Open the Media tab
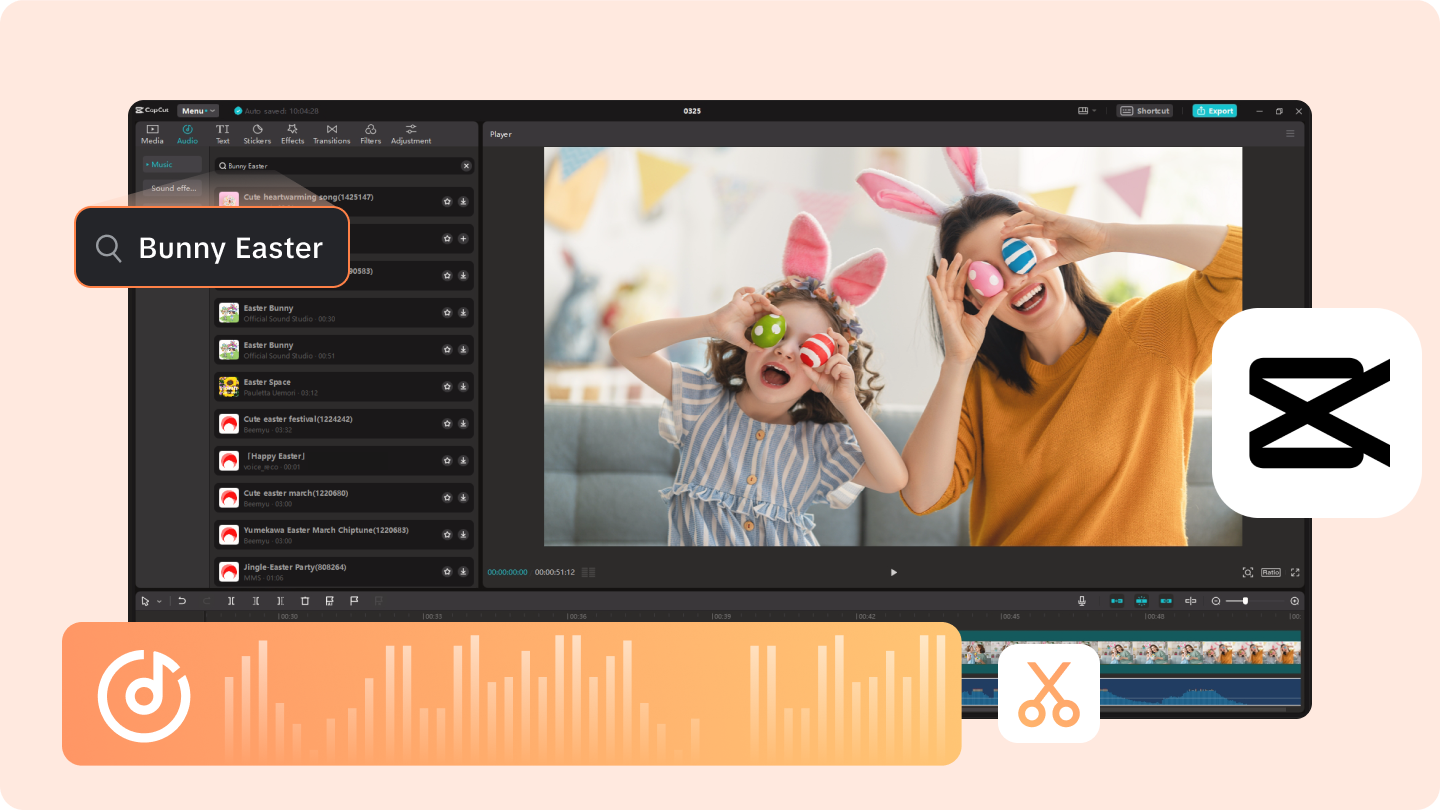The width and height of the screenshot is (1440, 810). (x=152, y=134)
